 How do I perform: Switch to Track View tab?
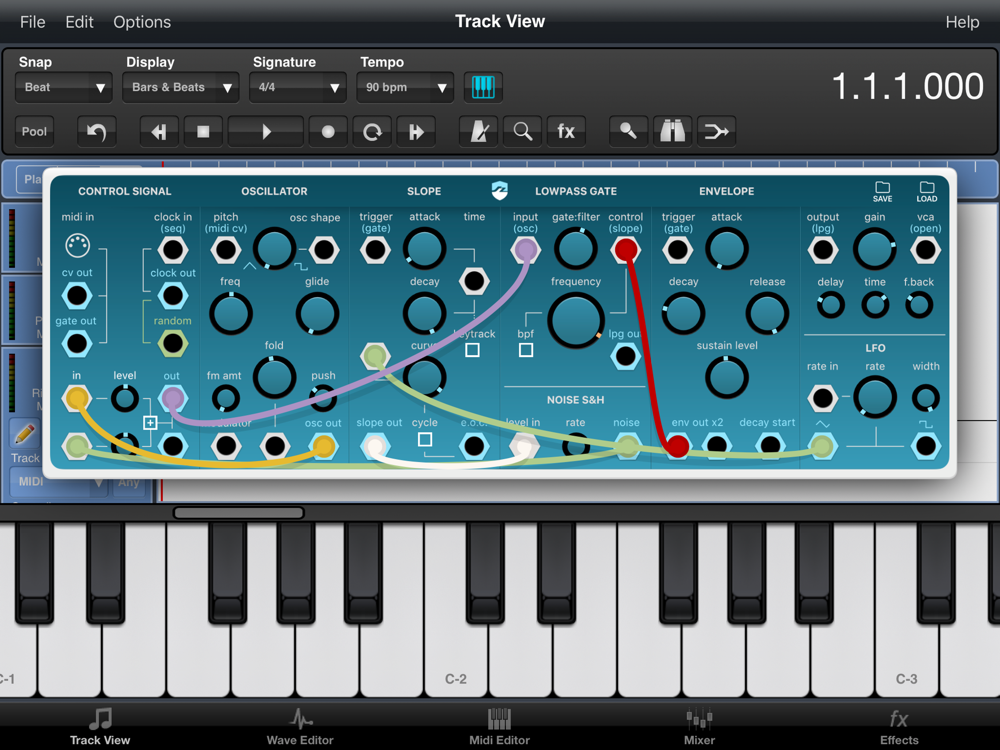[x=100, y=726]
